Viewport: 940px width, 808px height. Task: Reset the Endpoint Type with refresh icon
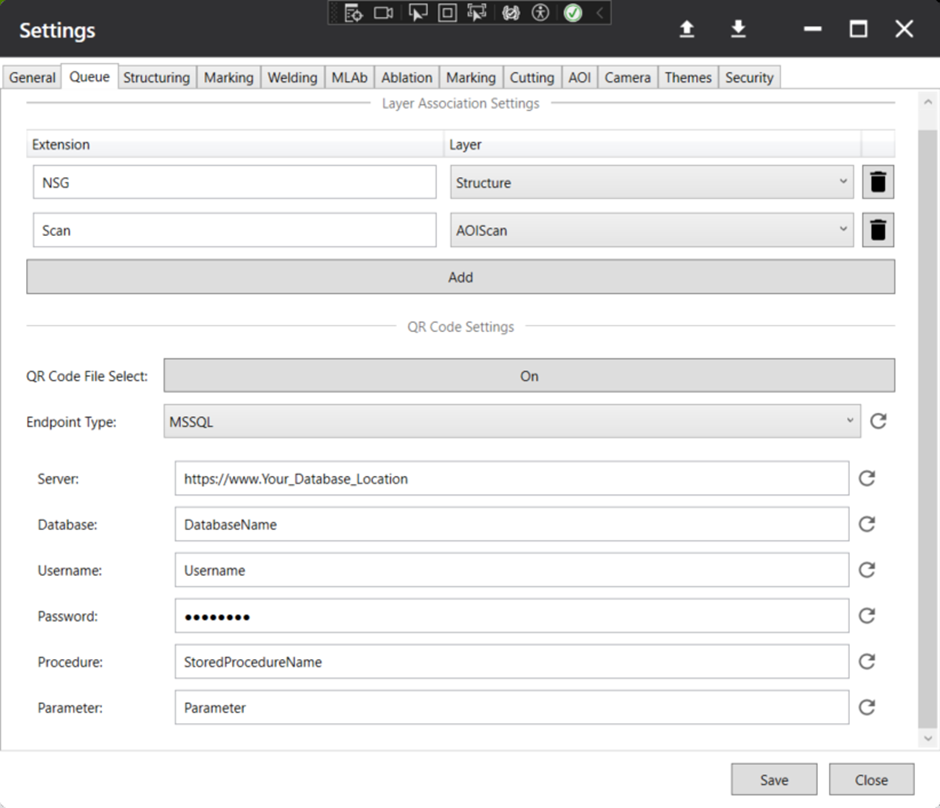[878, 421]
